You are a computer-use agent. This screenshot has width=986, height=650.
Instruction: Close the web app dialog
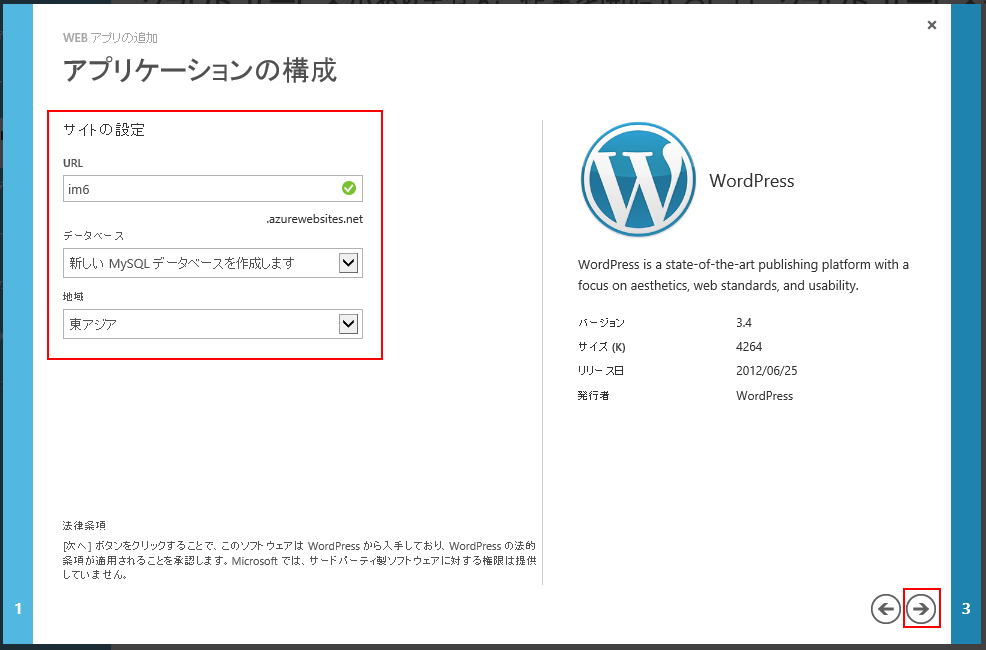coord(932,25)
